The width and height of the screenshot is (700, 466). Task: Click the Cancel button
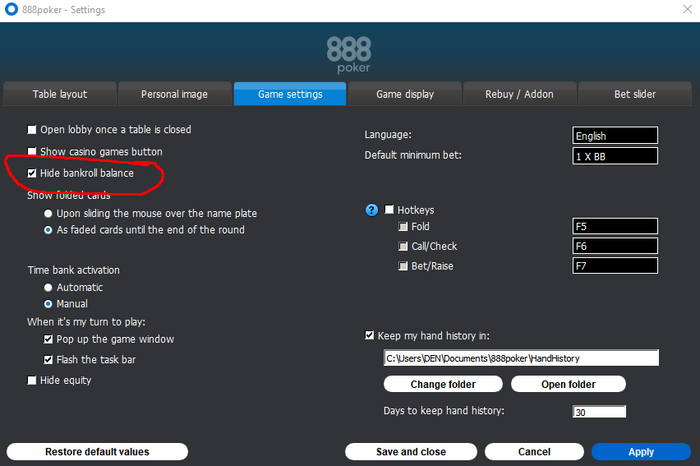534,452
